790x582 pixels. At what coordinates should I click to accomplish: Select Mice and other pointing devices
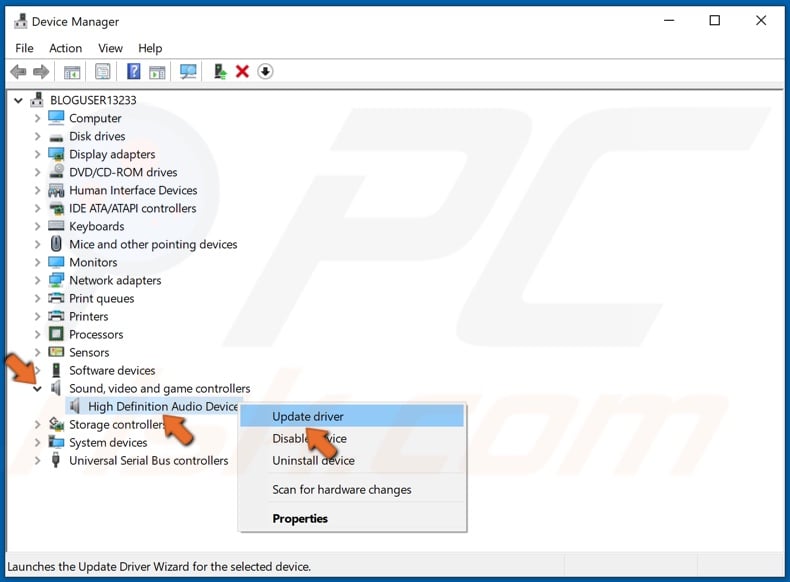pyautogui.click(x=153, y=244)
